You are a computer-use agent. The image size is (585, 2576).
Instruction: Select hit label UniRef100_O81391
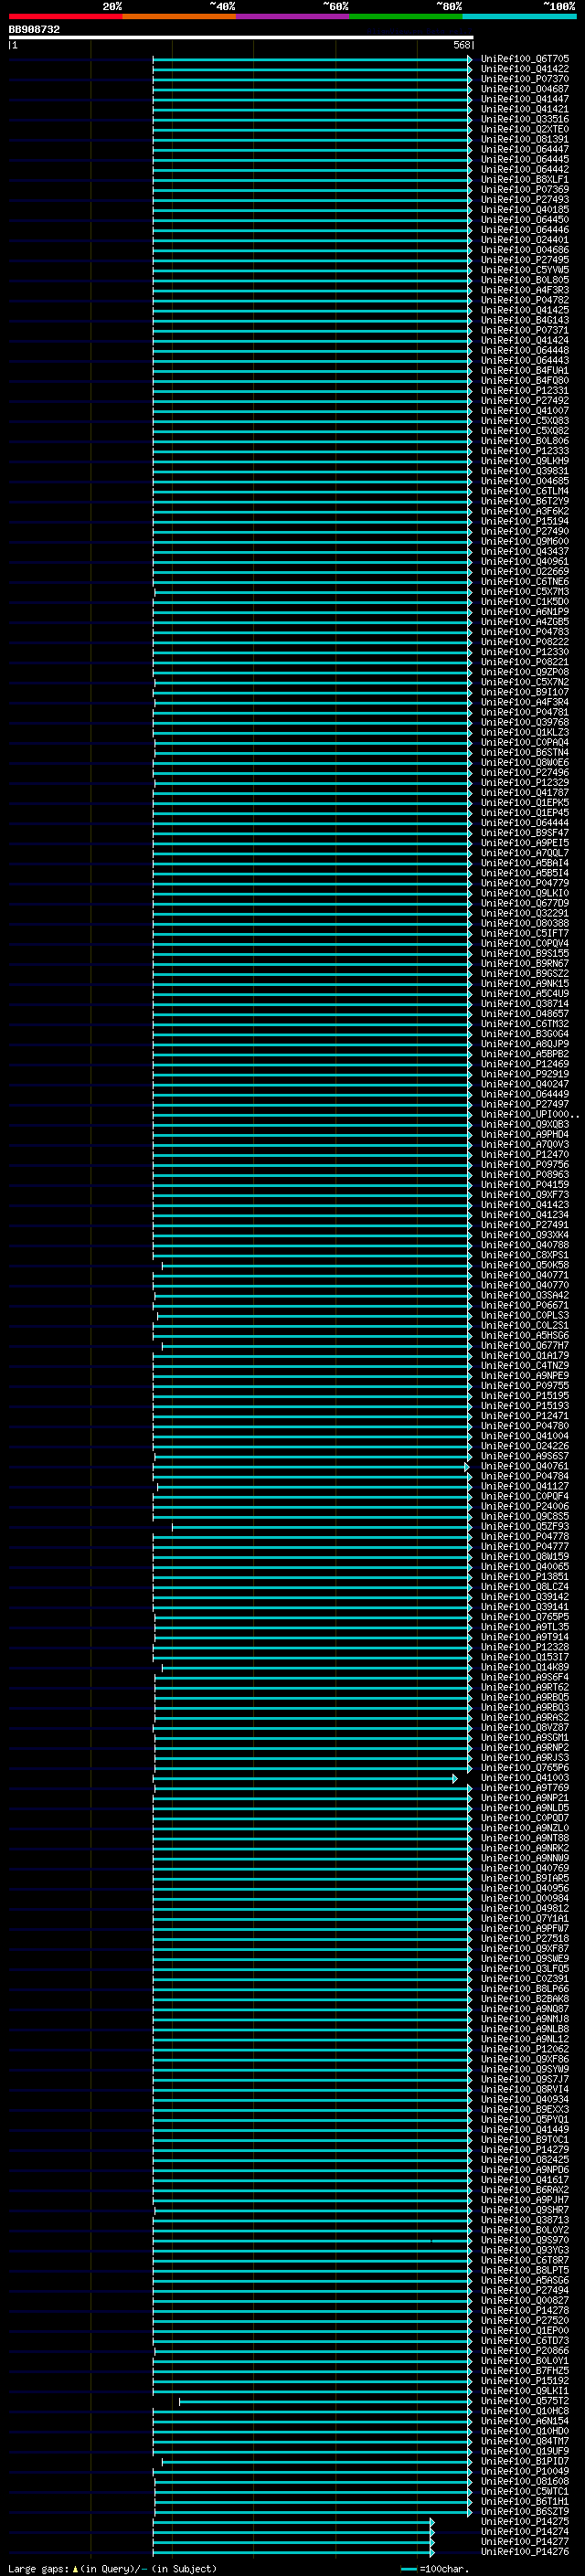[x=525, y=139]
